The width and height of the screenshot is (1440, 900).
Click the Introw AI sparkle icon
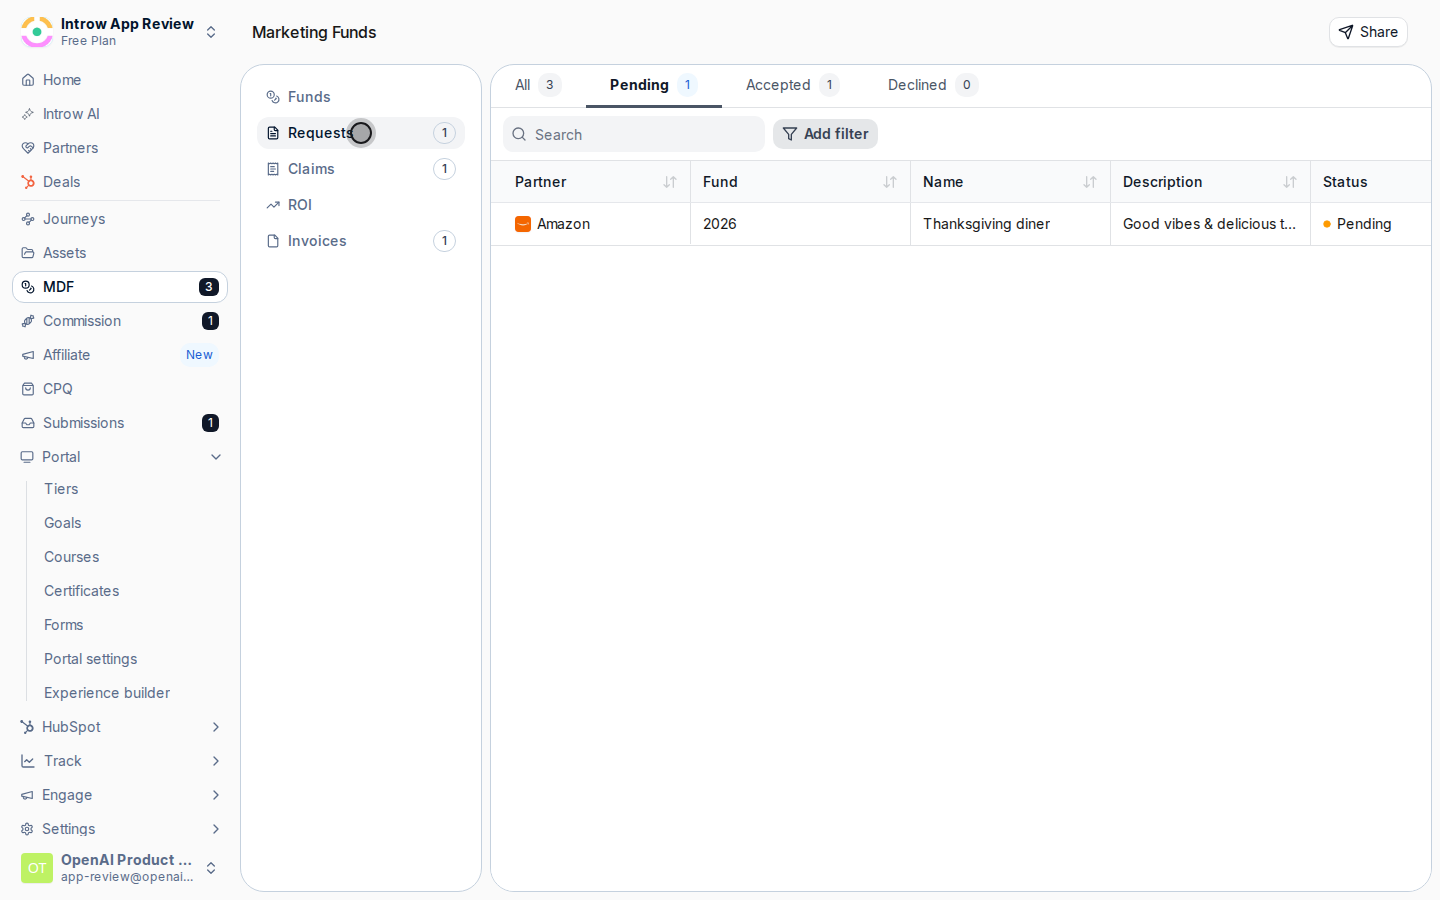28,114
